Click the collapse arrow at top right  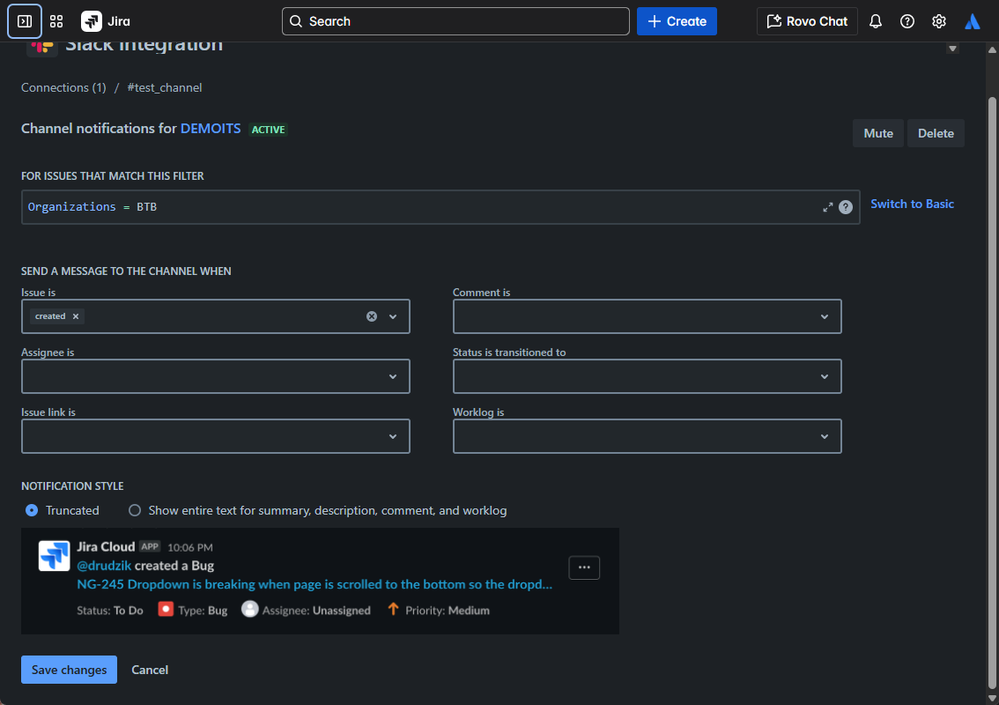(x=952, y=48)
